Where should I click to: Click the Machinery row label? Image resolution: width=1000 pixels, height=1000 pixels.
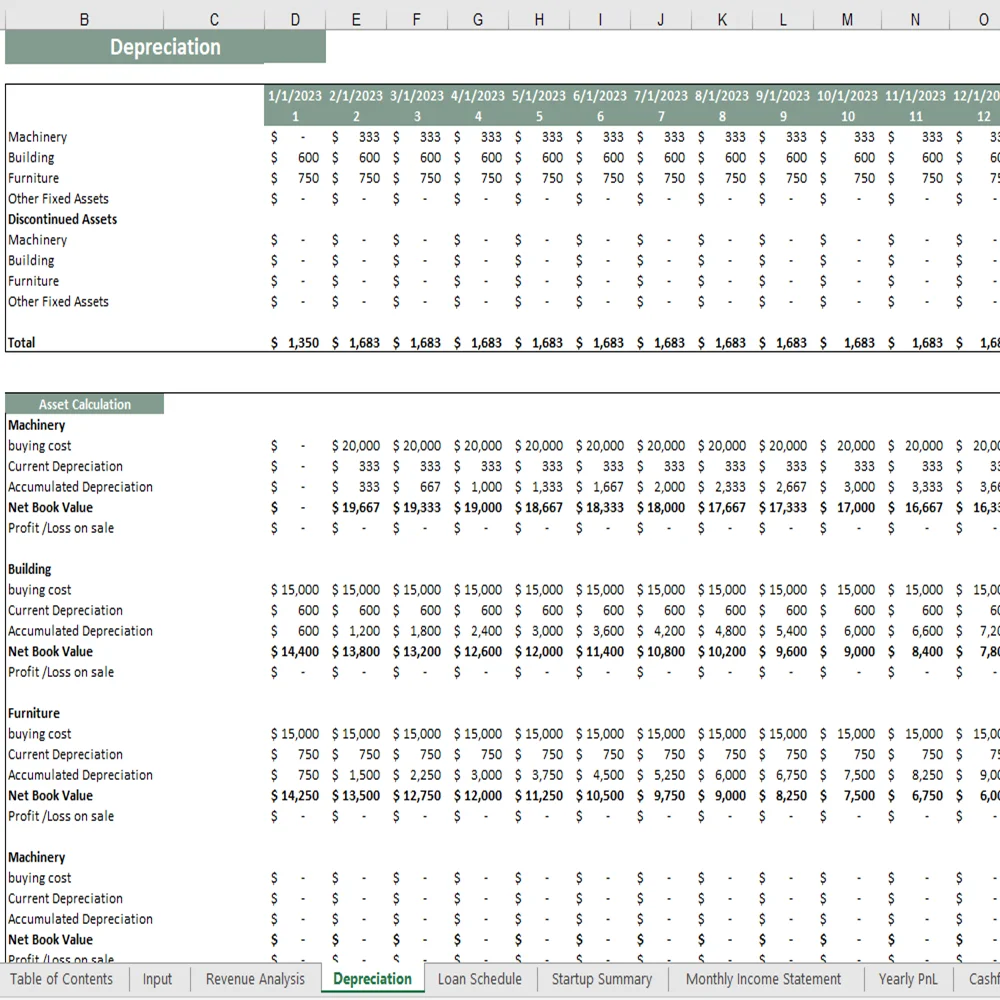[37, 137]
